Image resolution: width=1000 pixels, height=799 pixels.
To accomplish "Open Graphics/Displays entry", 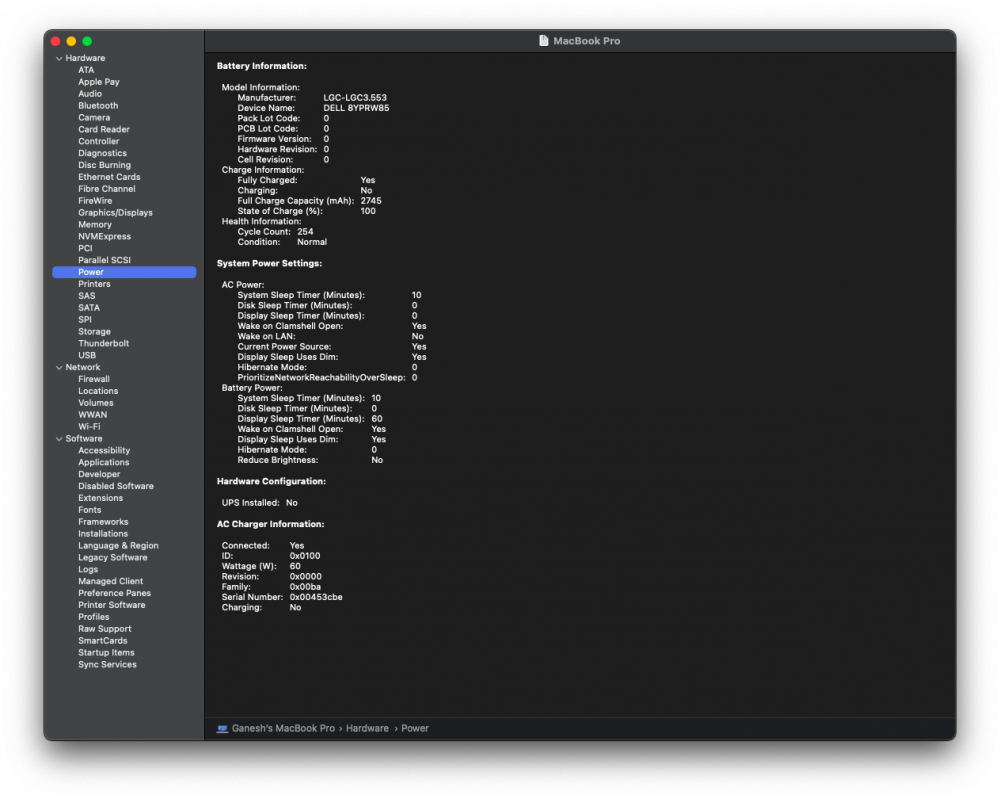I will 115,213.
